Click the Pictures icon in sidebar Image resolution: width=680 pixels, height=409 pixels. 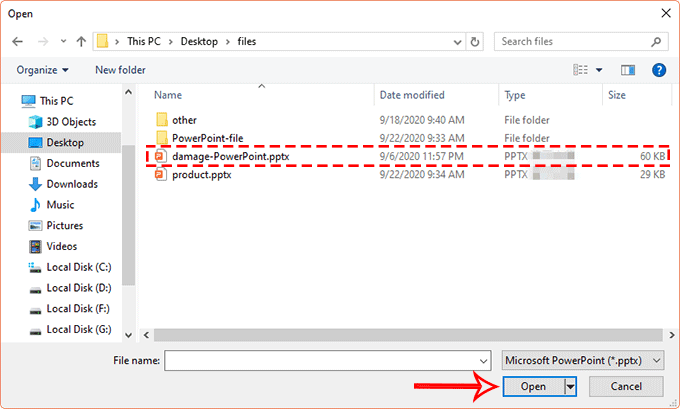35,226
